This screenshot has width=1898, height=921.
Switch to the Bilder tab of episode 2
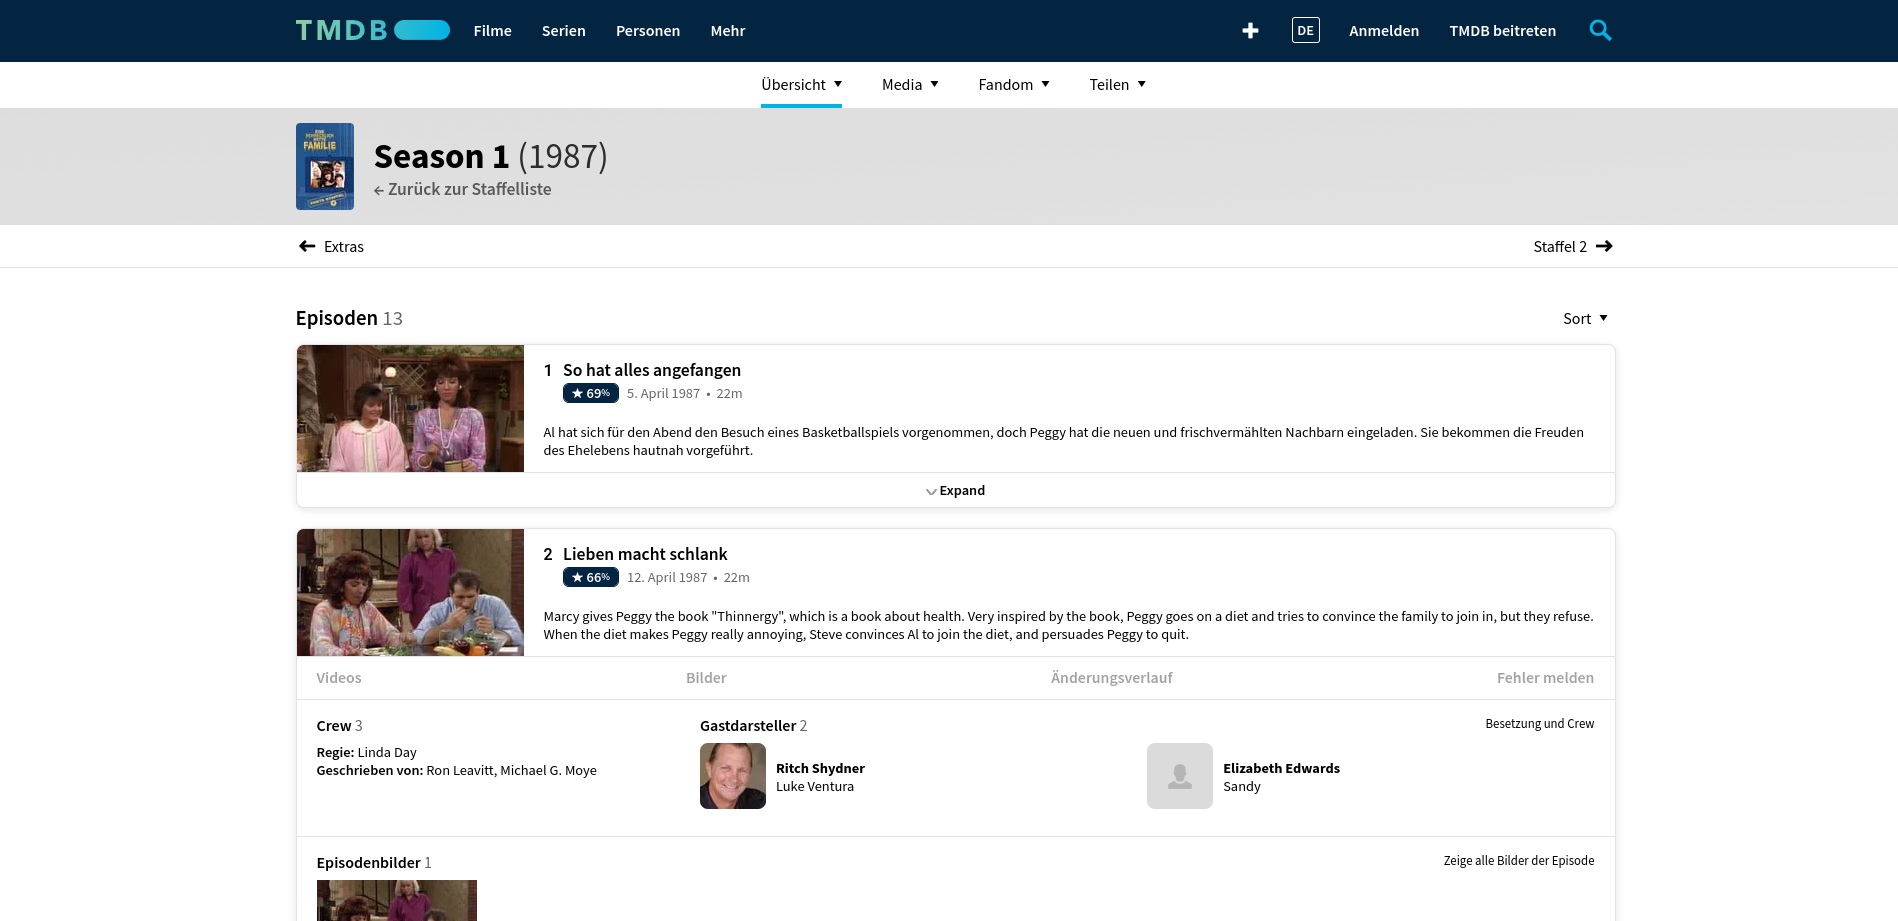(706, 678)
